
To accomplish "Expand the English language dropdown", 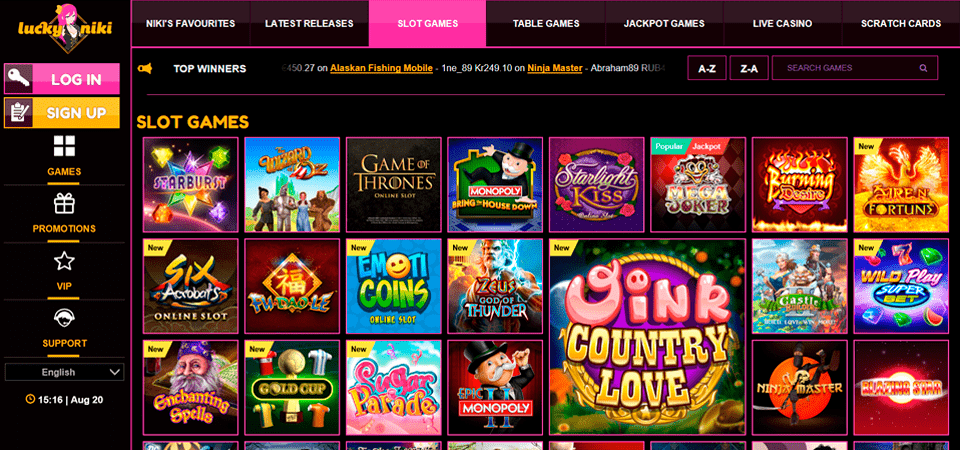I will (64, 372).
